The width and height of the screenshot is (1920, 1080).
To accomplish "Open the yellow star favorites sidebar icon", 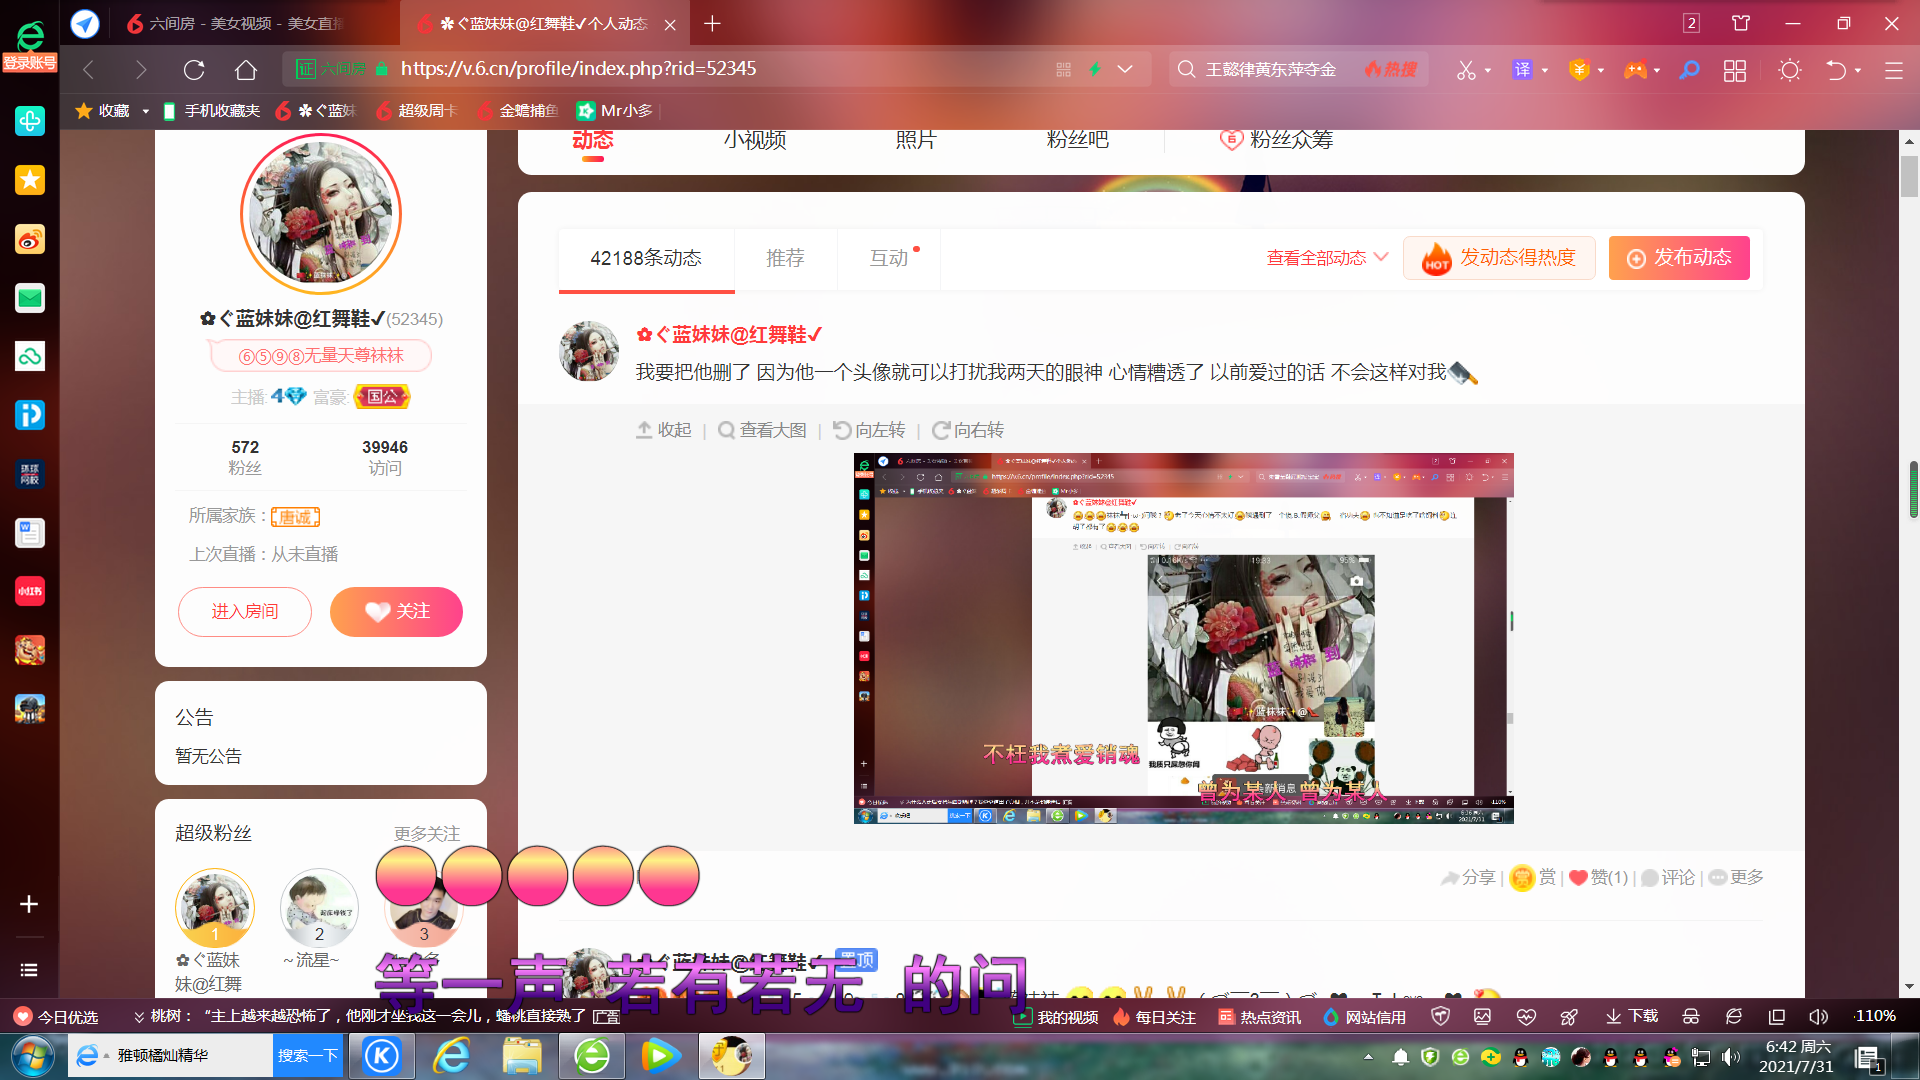I will tap(30, 180).
